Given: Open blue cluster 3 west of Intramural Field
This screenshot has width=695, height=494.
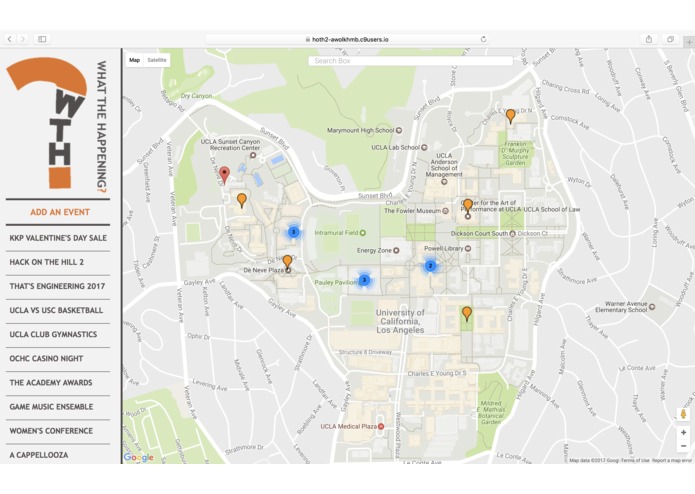Looking at the screenshot, I should (x=293, y=232).
